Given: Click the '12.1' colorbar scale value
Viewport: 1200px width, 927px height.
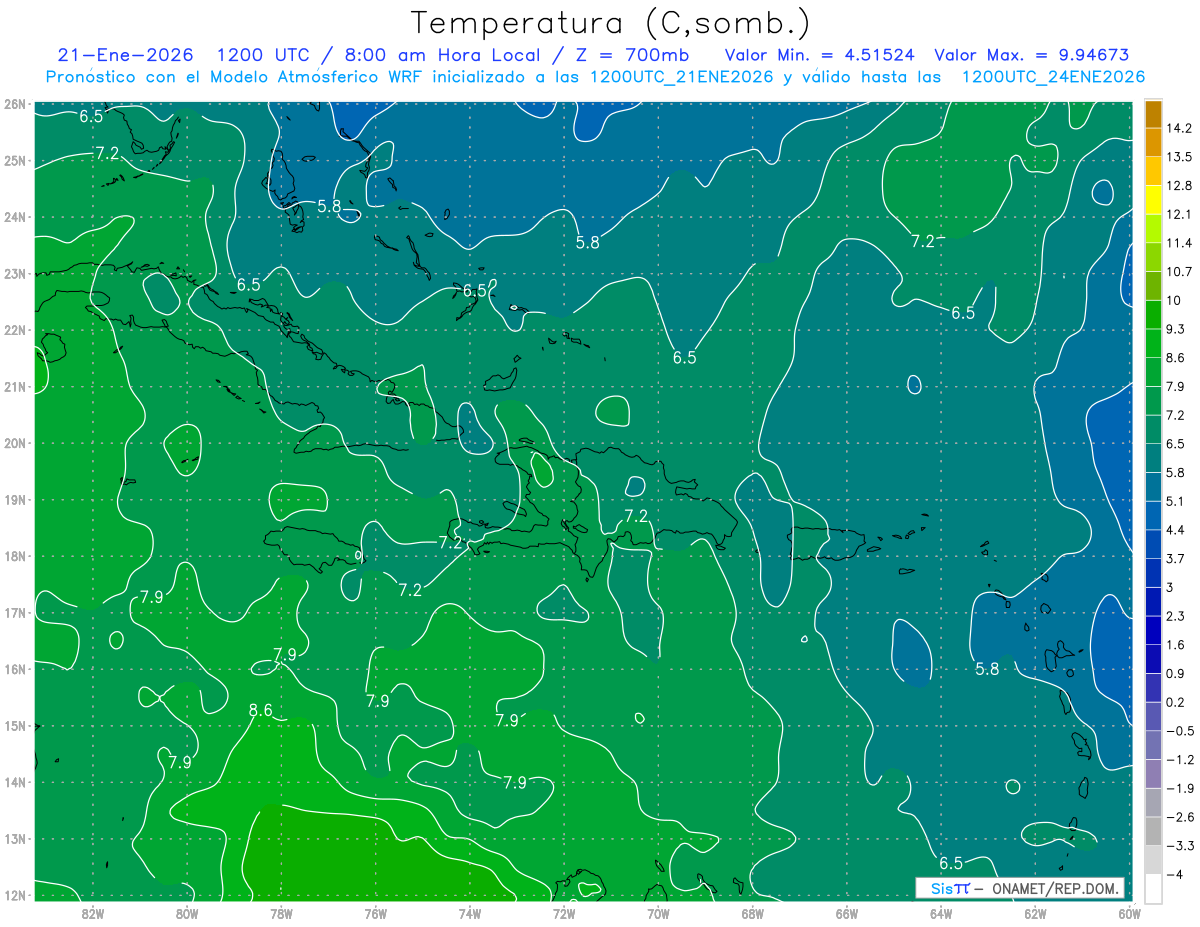Looking at the screenshot, I should click(x=1180, y=214).
